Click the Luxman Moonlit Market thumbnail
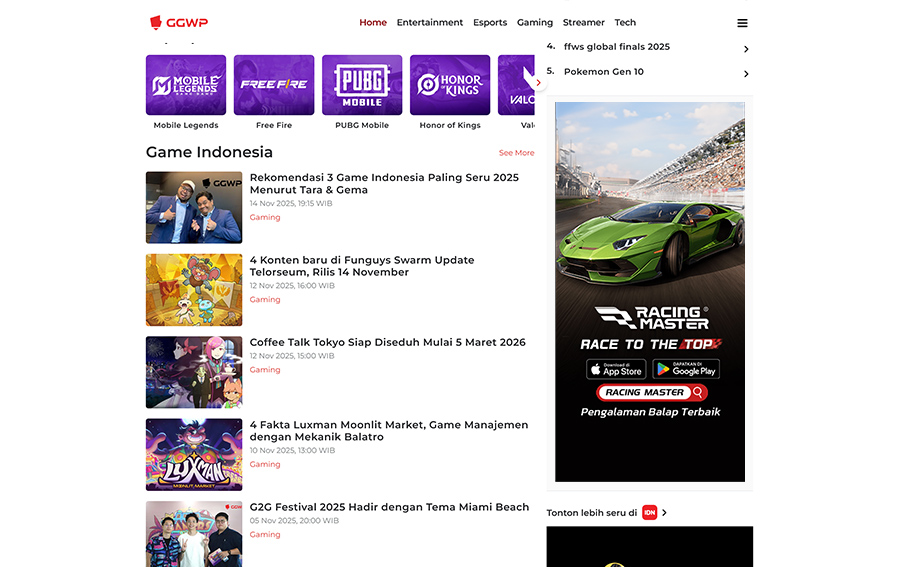Screen dimensions: 900x567 [194, 454]
